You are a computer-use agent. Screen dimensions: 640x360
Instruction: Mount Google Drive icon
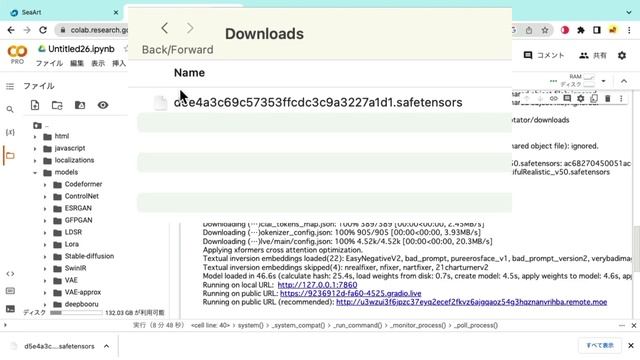tap(80, 105)
